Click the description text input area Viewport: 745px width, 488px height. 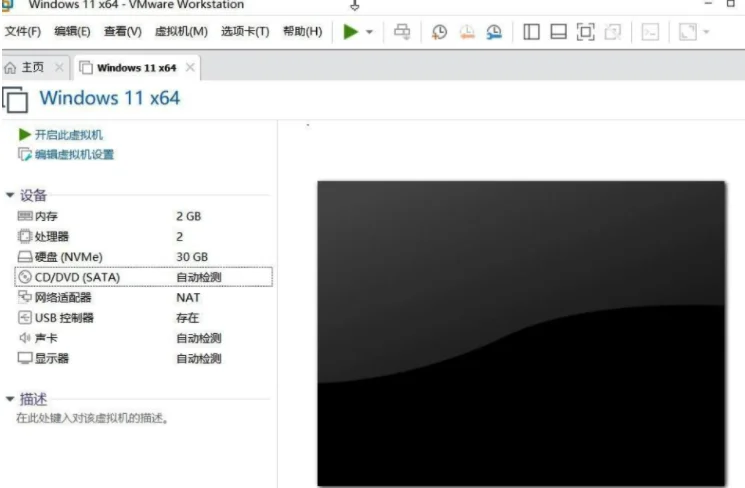pos(92,418)
